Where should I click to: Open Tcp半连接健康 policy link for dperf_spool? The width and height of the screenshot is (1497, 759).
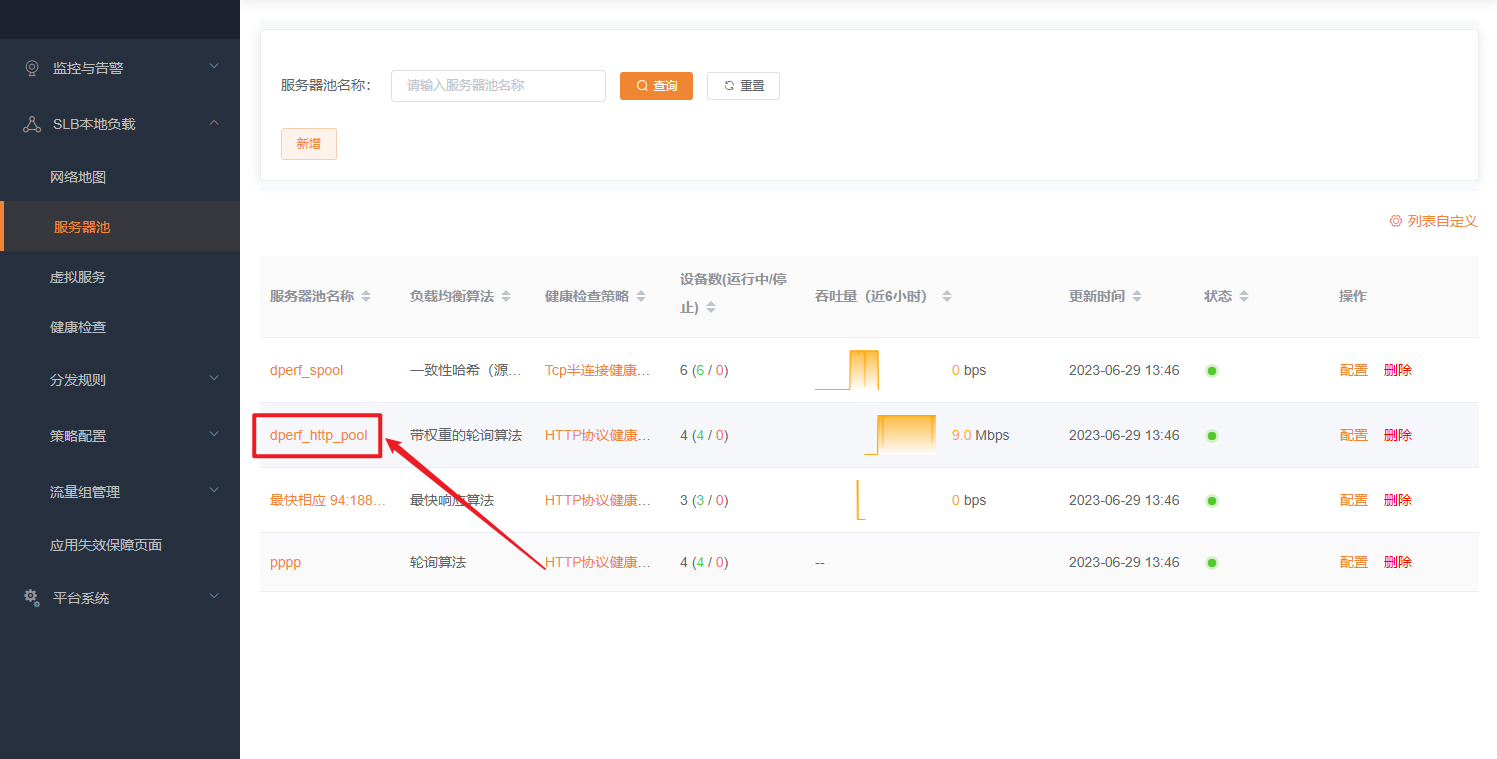[x=598, y=370]
